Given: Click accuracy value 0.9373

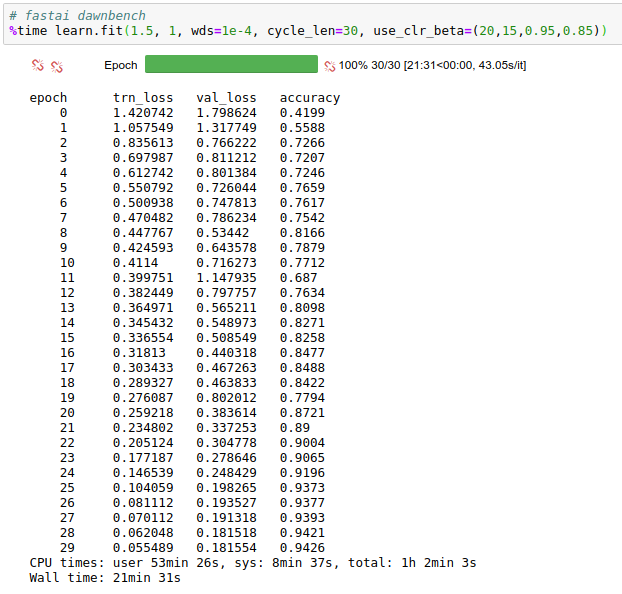Looking at the screenshot, I should 302,488.
